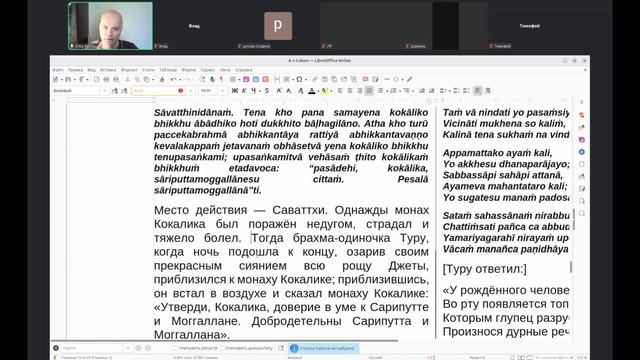The image size is (640, 360).
Task: Open the sidebar Styles icon
Action: (582, 127)
